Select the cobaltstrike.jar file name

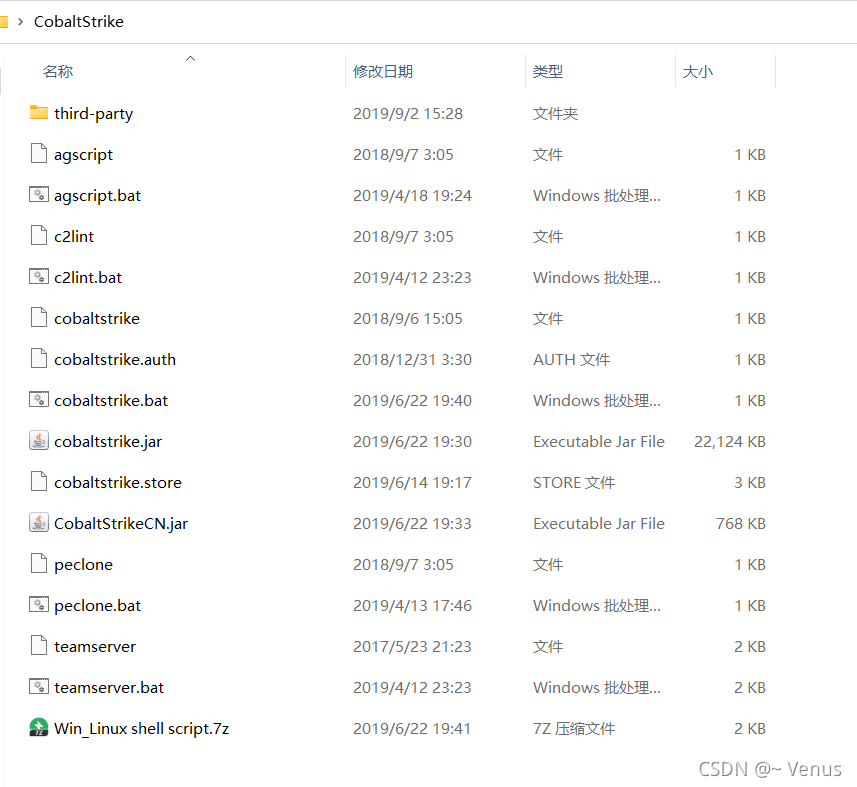point(108,442)
